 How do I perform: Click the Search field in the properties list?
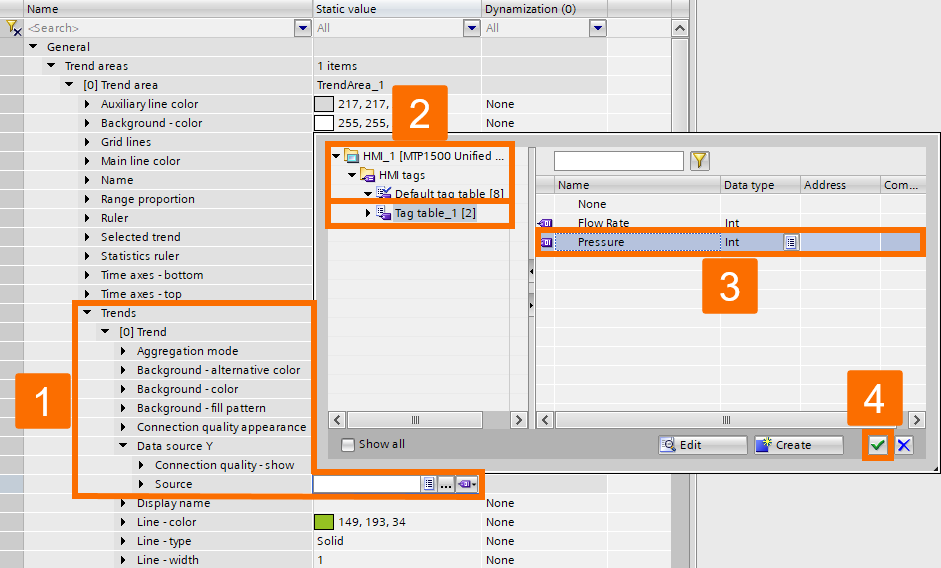(161, 28)
